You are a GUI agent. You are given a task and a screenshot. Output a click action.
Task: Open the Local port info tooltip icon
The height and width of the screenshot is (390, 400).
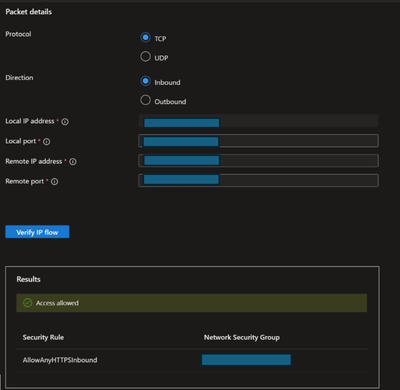pos(47,142)
